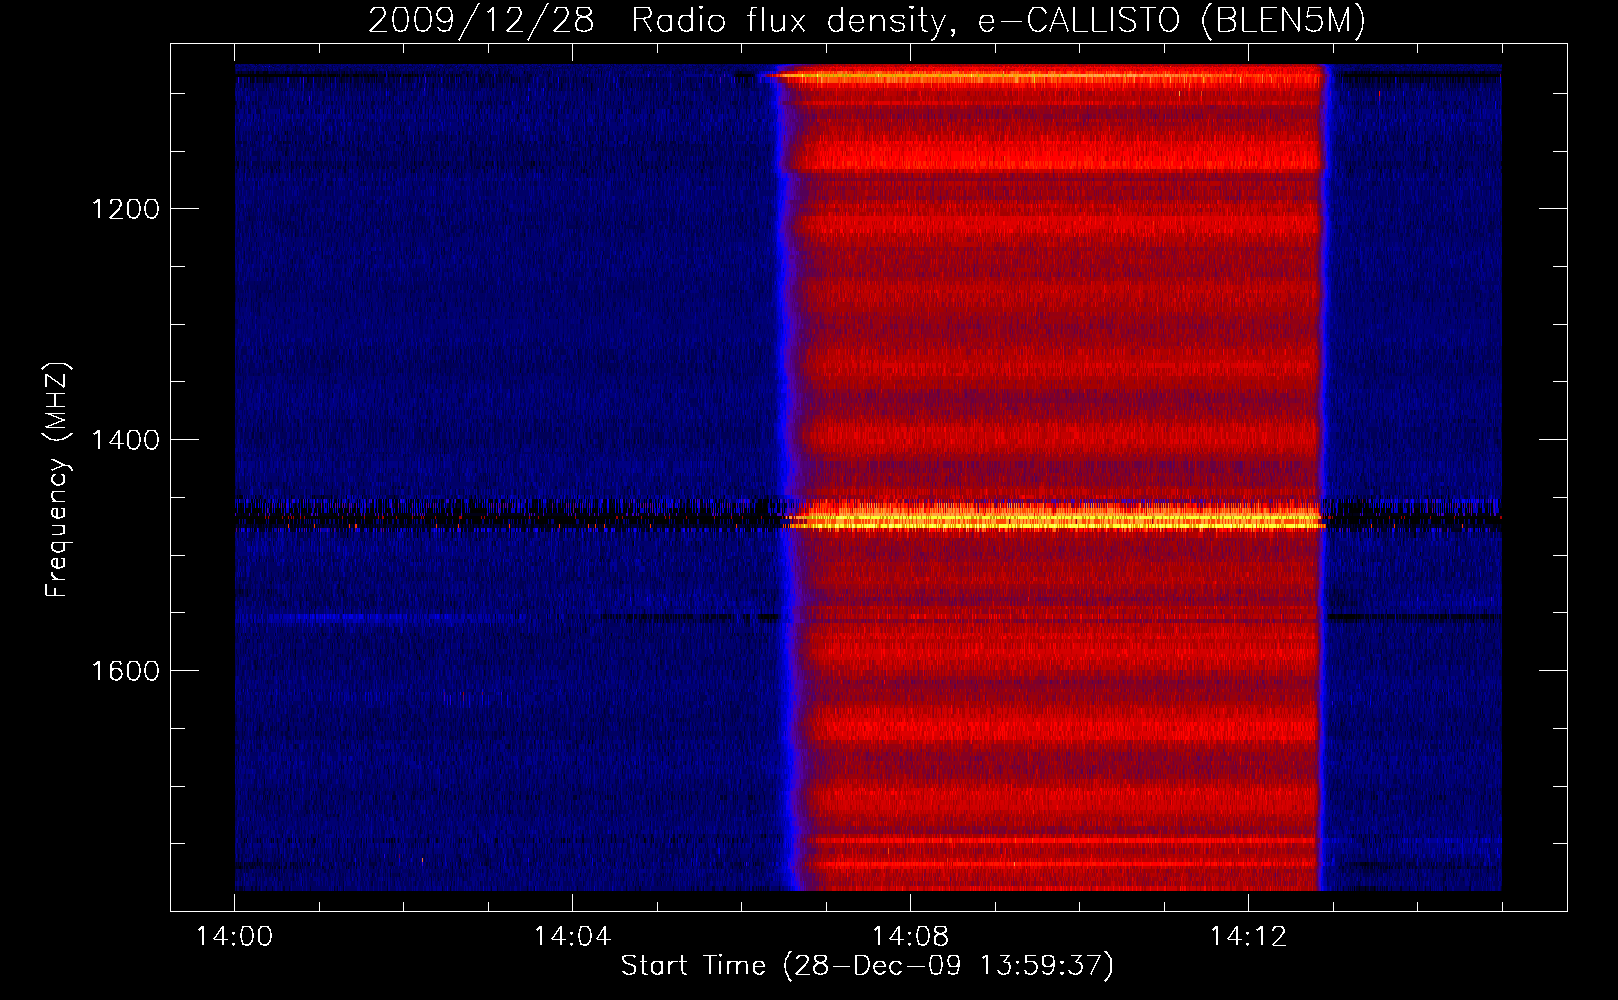The width and height of the screenshot is (1618, 1000).
Task: Click the 1200 frequency tick label
Action: (125, 209)
